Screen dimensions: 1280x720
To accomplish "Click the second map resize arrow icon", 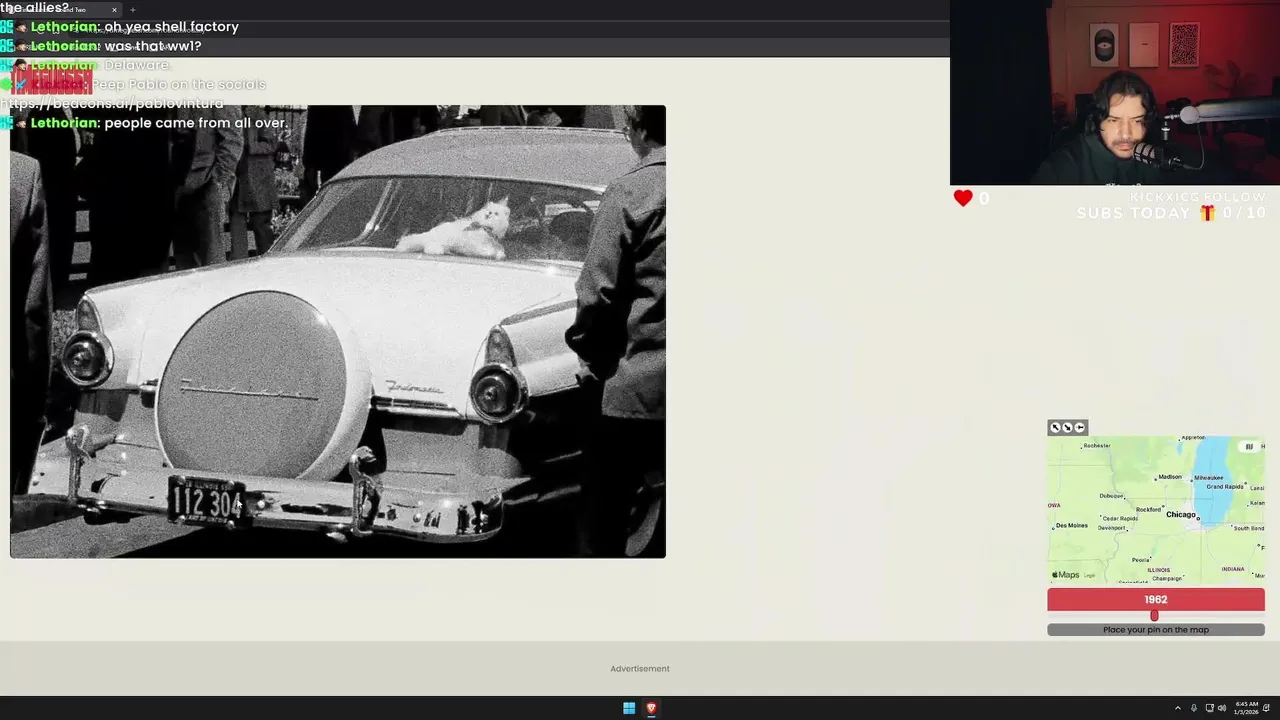I will (1067, 427).
